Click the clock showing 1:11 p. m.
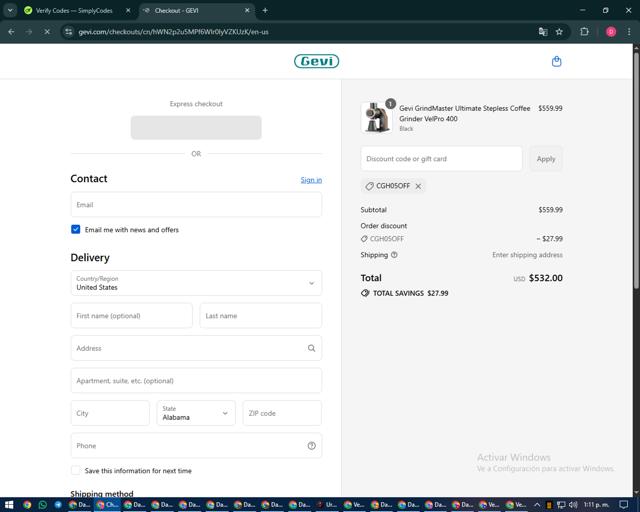 tap(596, 505)
